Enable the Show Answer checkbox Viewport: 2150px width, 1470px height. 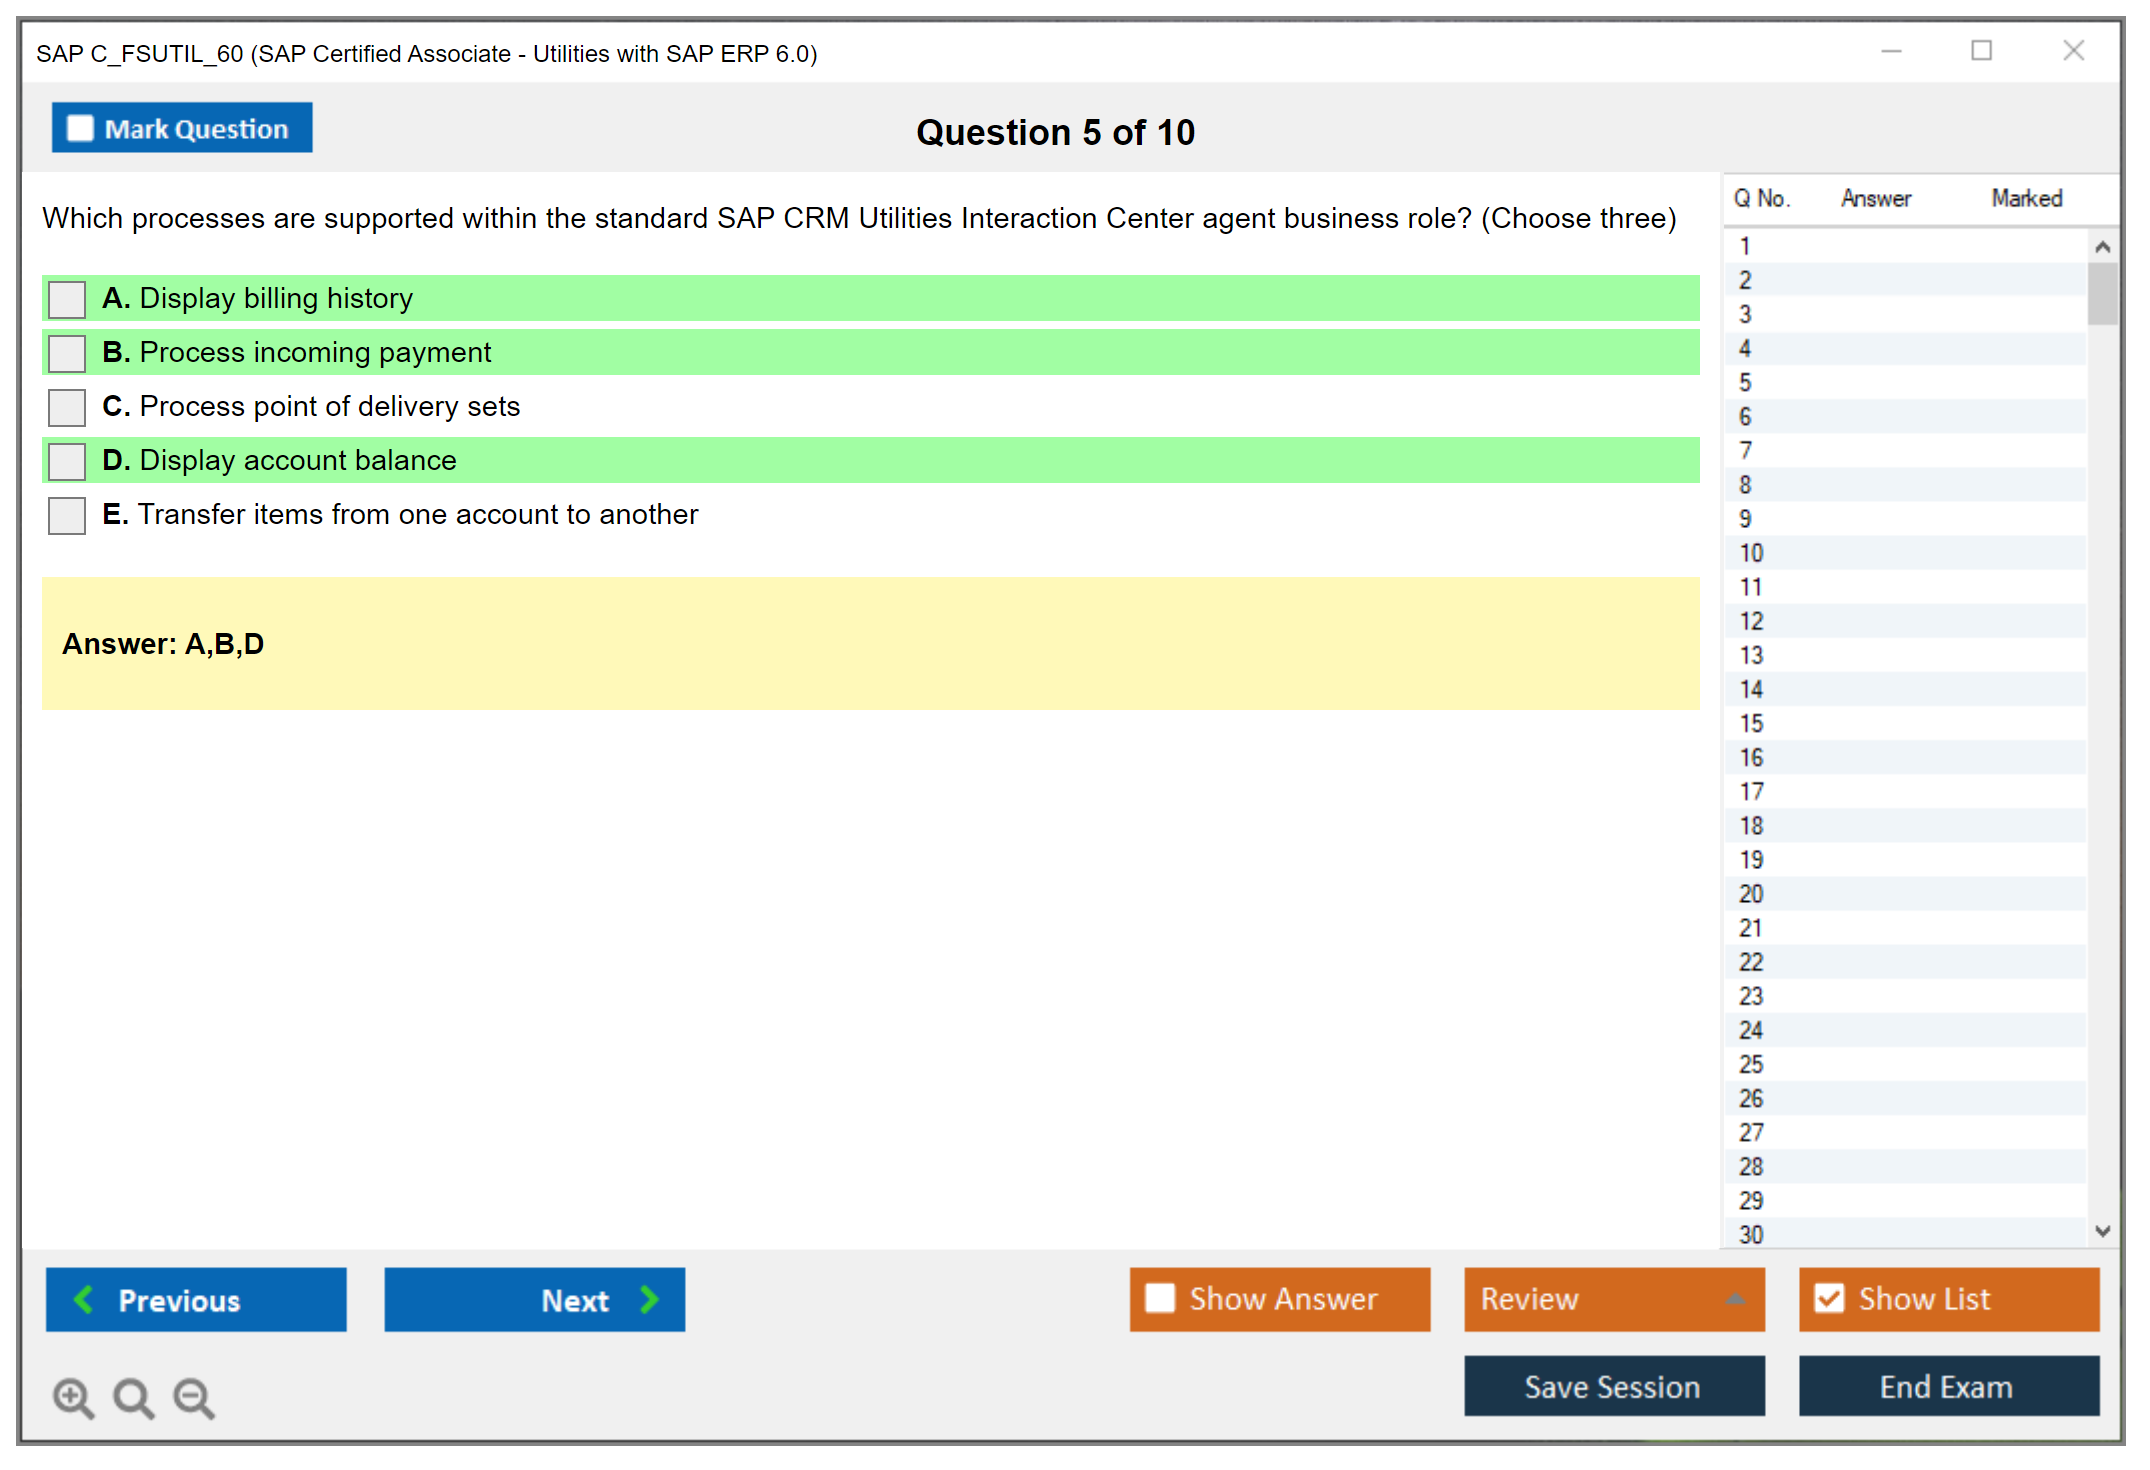tap(1160, 1298)
